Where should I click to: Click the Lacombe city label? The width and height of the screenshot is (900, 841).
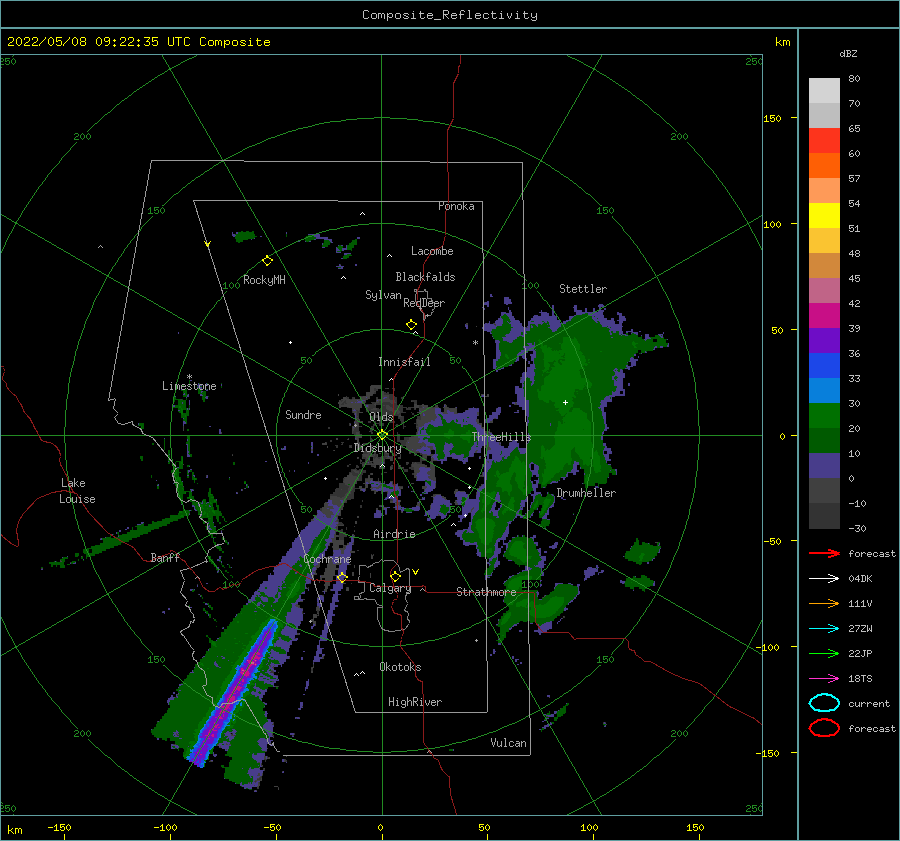(432, 251)
